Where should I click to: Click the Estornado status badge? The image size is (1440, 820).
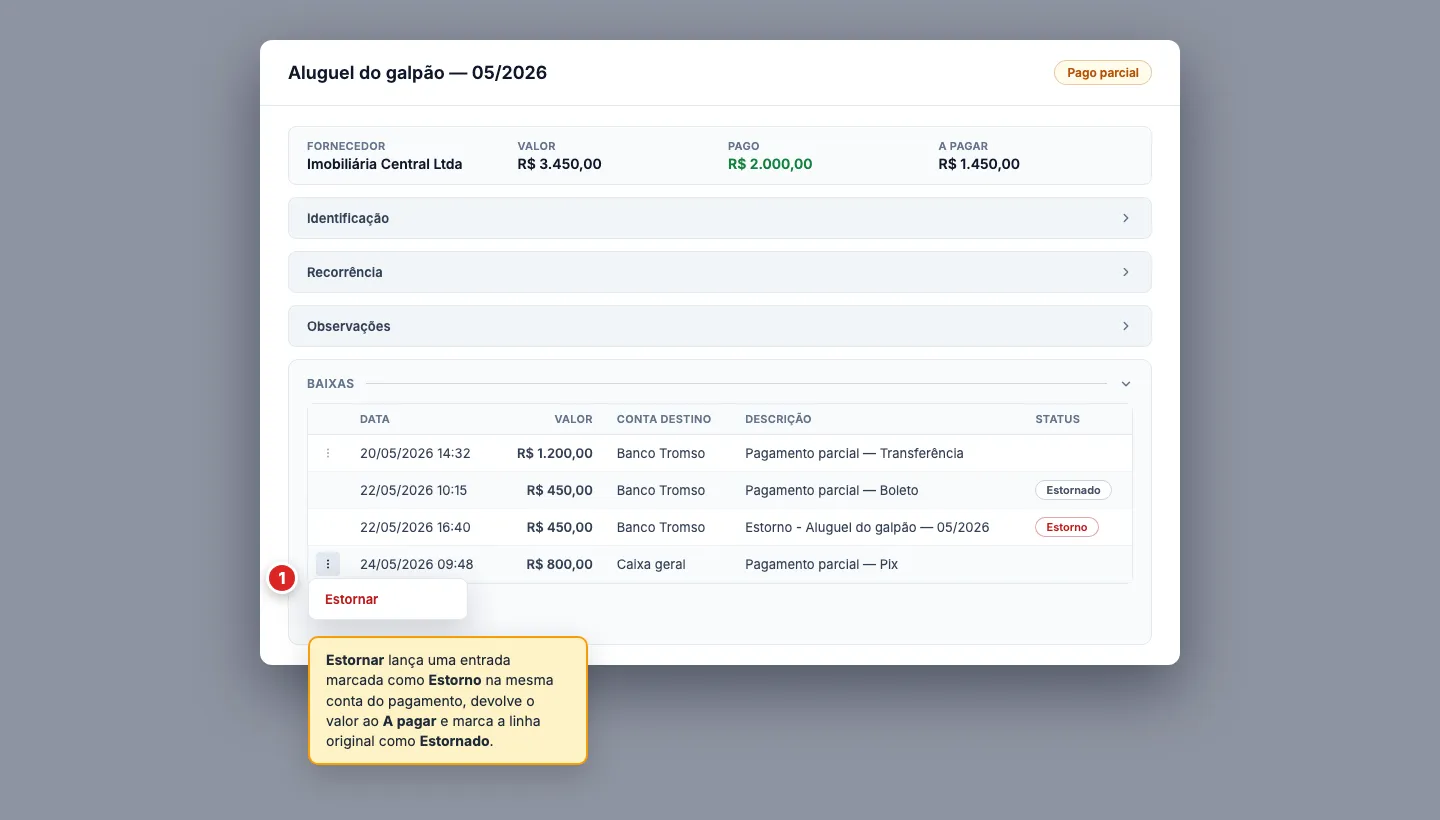1073,490
